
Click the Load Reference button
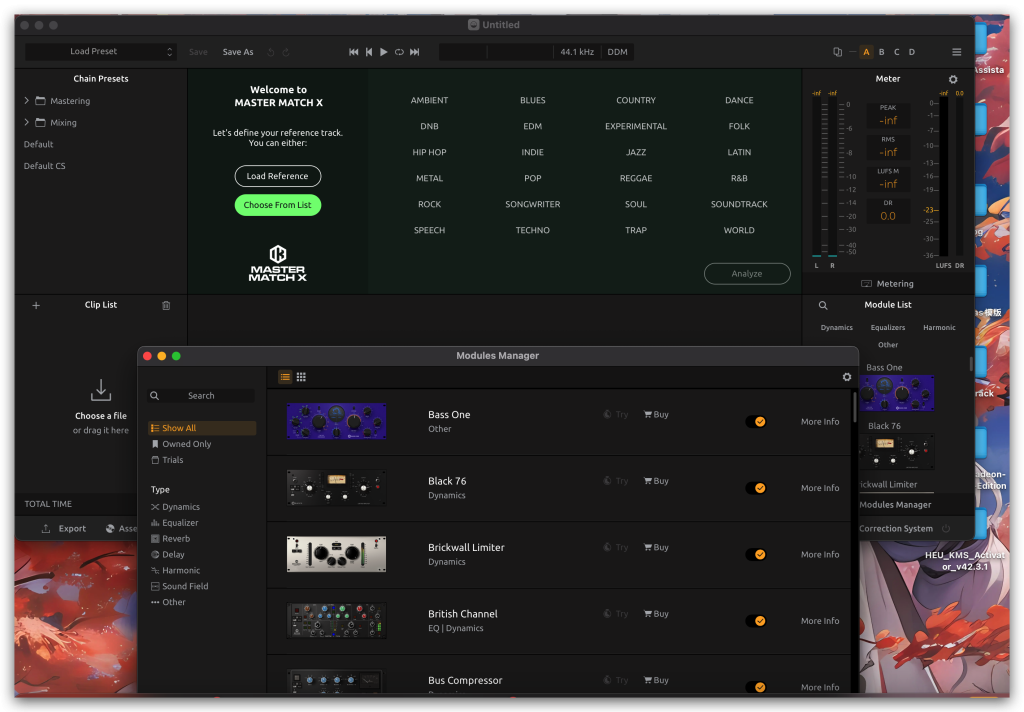tap(278, 176)
